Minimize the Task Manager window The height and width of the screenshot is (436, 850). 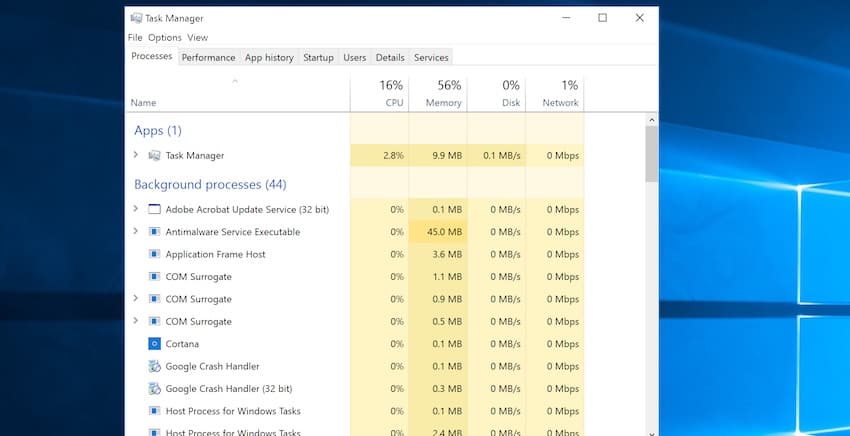point(566,18)
